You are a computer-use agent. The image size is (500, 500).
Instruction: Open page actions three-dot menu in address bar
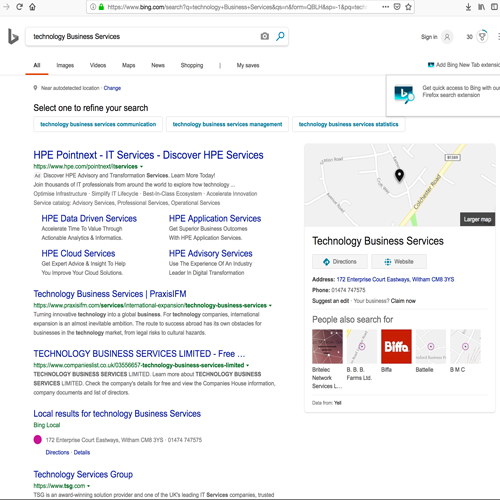coord(385,7)
